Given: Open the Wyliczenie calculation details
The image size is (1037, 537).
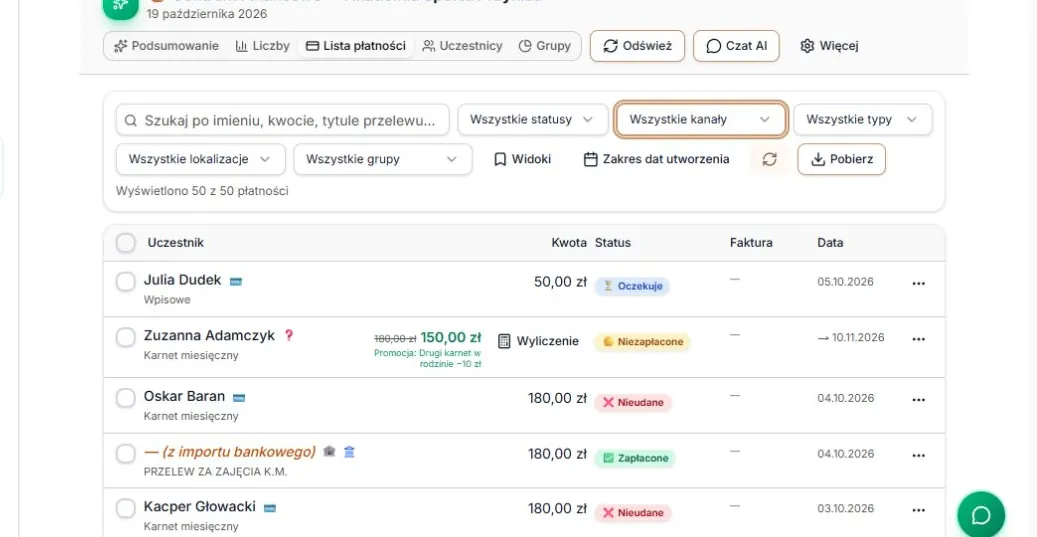Looking at the screenshot, I should (538, 341).
